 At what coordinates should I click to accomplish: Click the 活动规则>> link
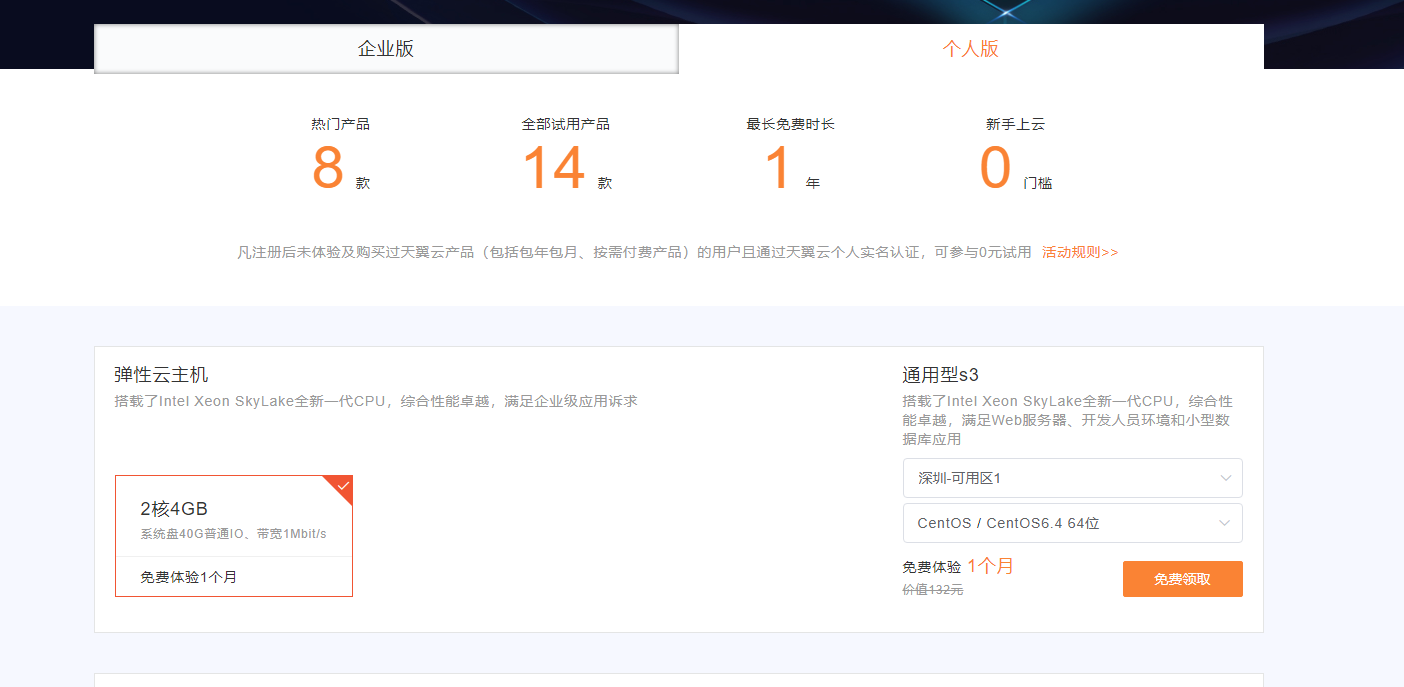click(1080, 252)
